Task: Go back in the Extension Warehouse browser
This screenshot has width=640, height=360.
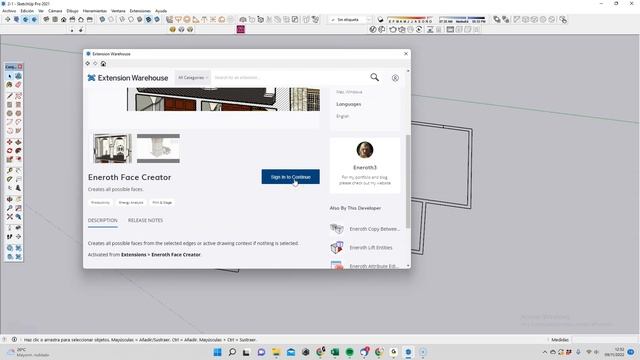Action: point(88,64)
